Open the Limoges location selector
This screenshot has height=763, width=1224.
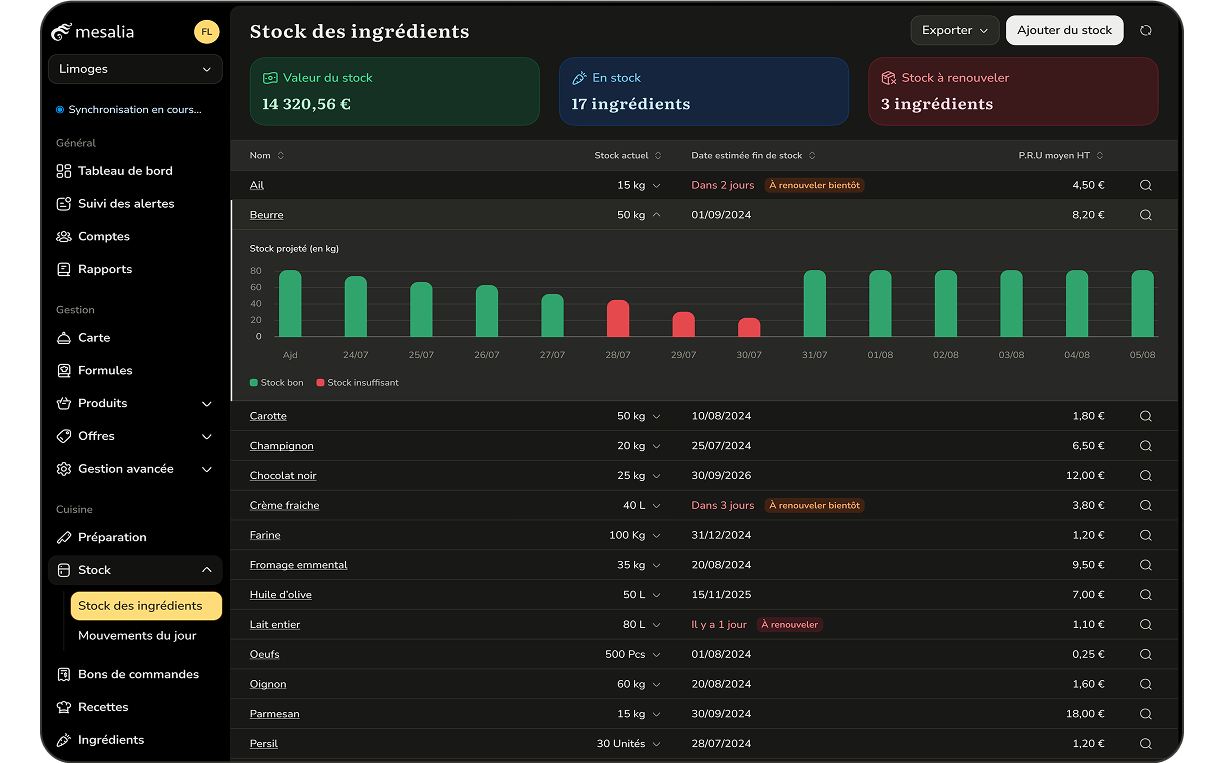tap(135, 69)
